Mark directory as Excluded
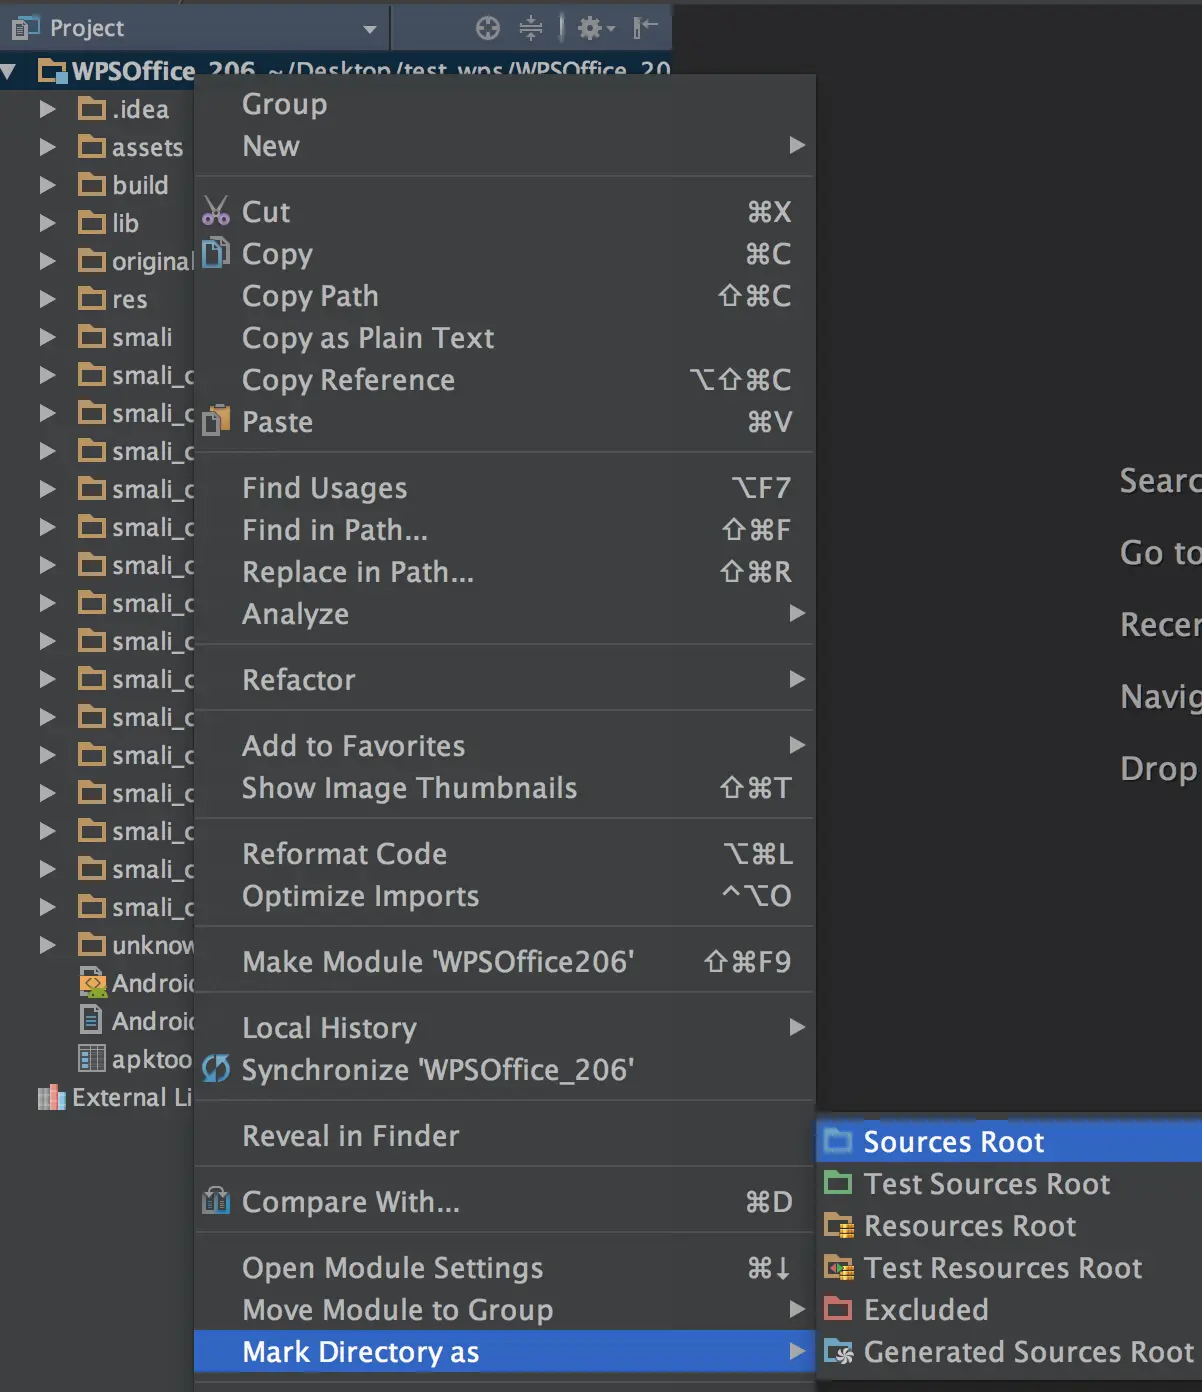 (1011, 1309)
